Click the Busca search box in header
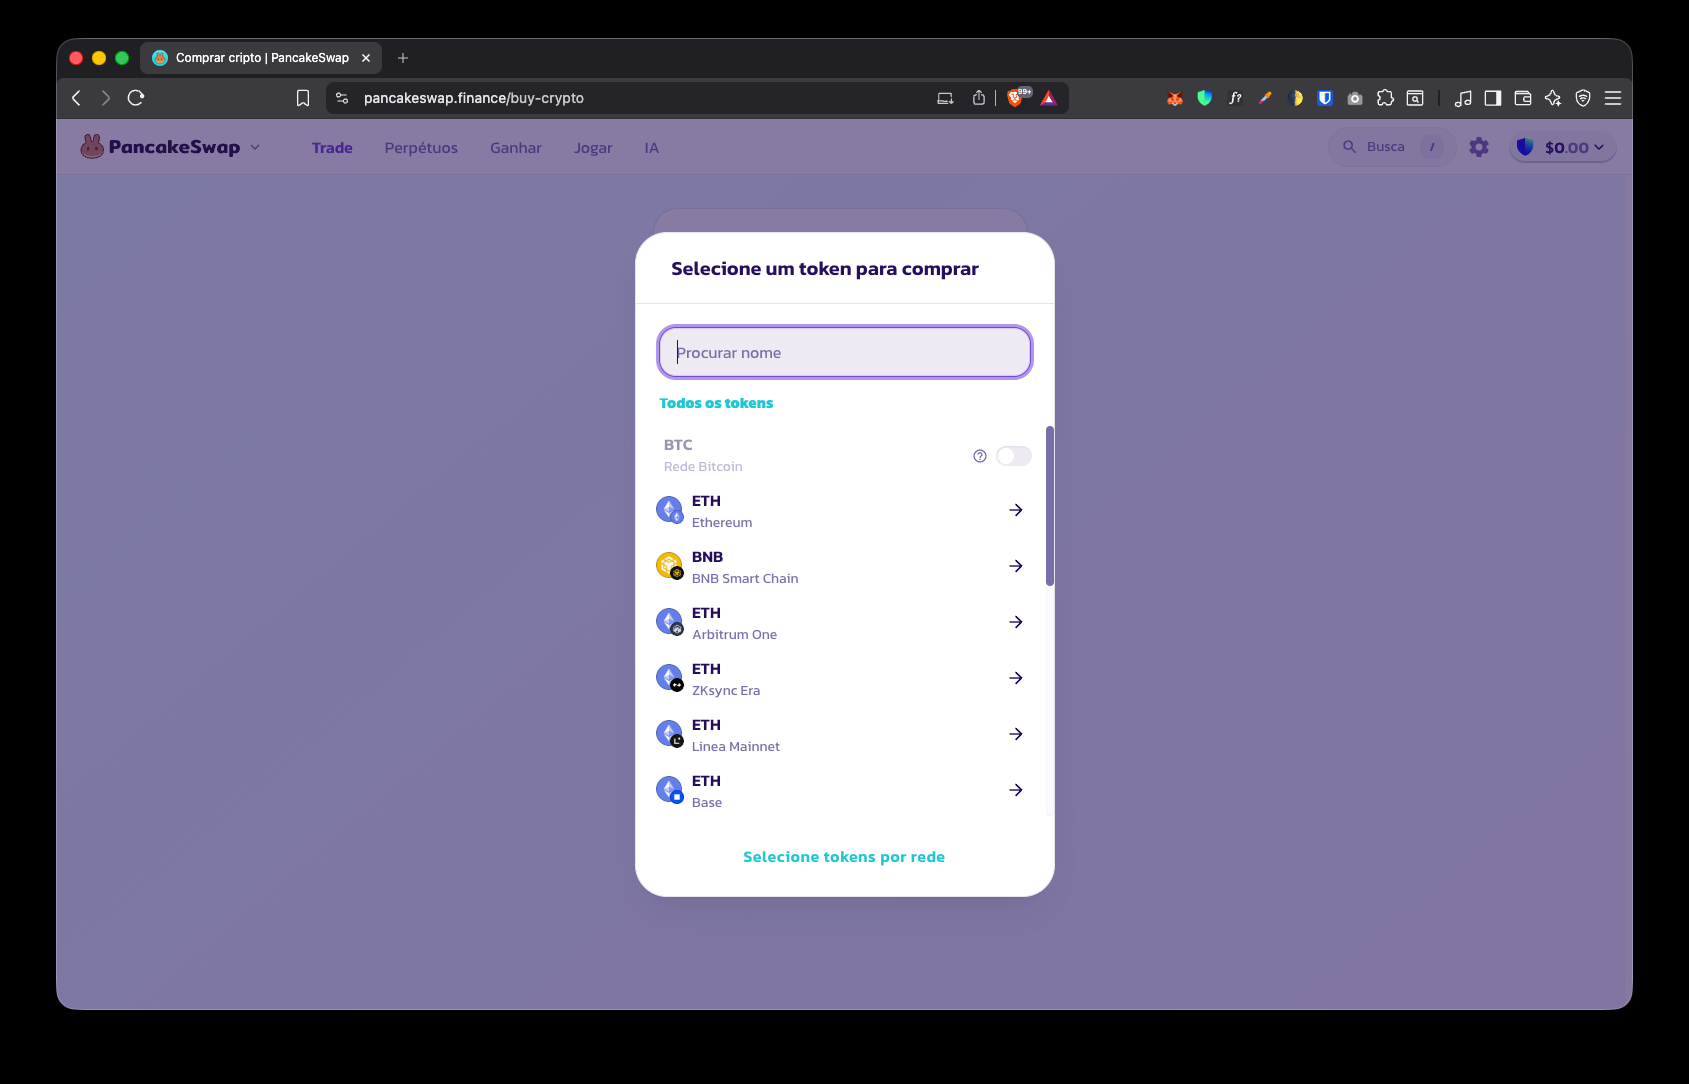This screenshot has height=1084, width=1689. click(1391, 147)
